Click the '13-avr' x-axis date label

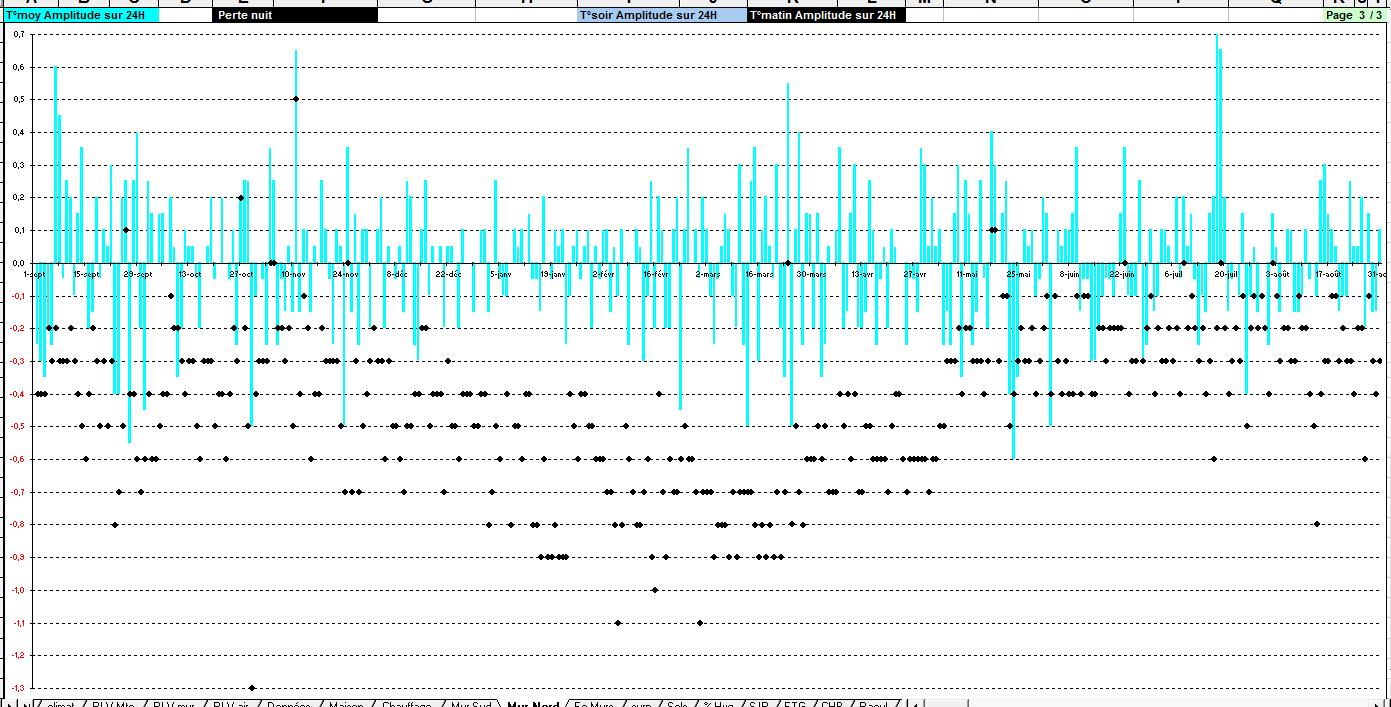[863, 273]
